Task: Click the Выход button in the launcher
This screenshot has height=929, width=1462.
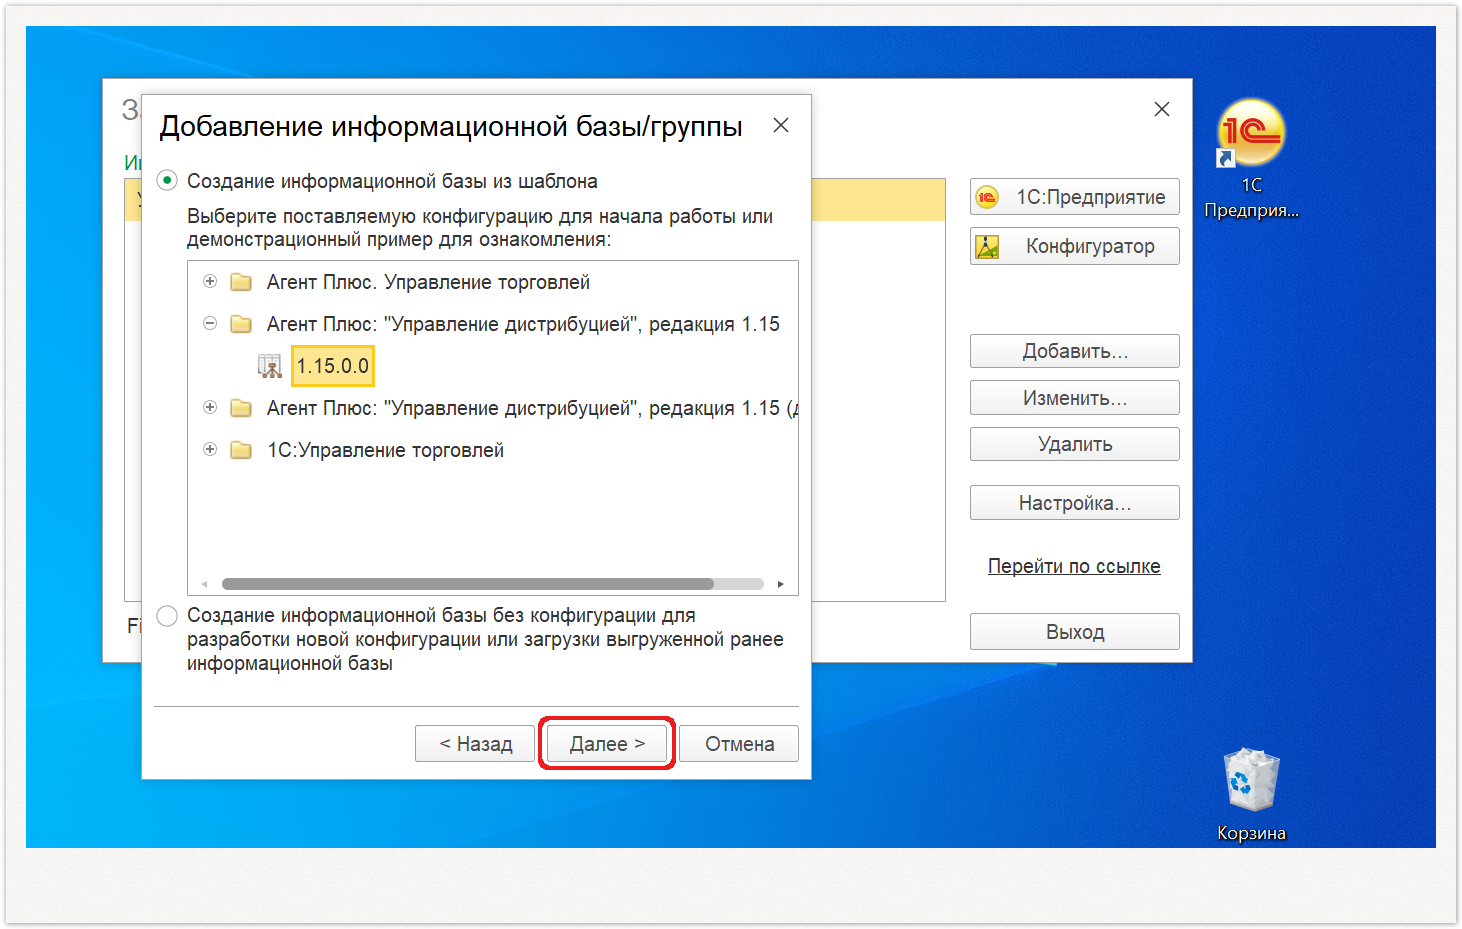Action: pos(1075,632)
